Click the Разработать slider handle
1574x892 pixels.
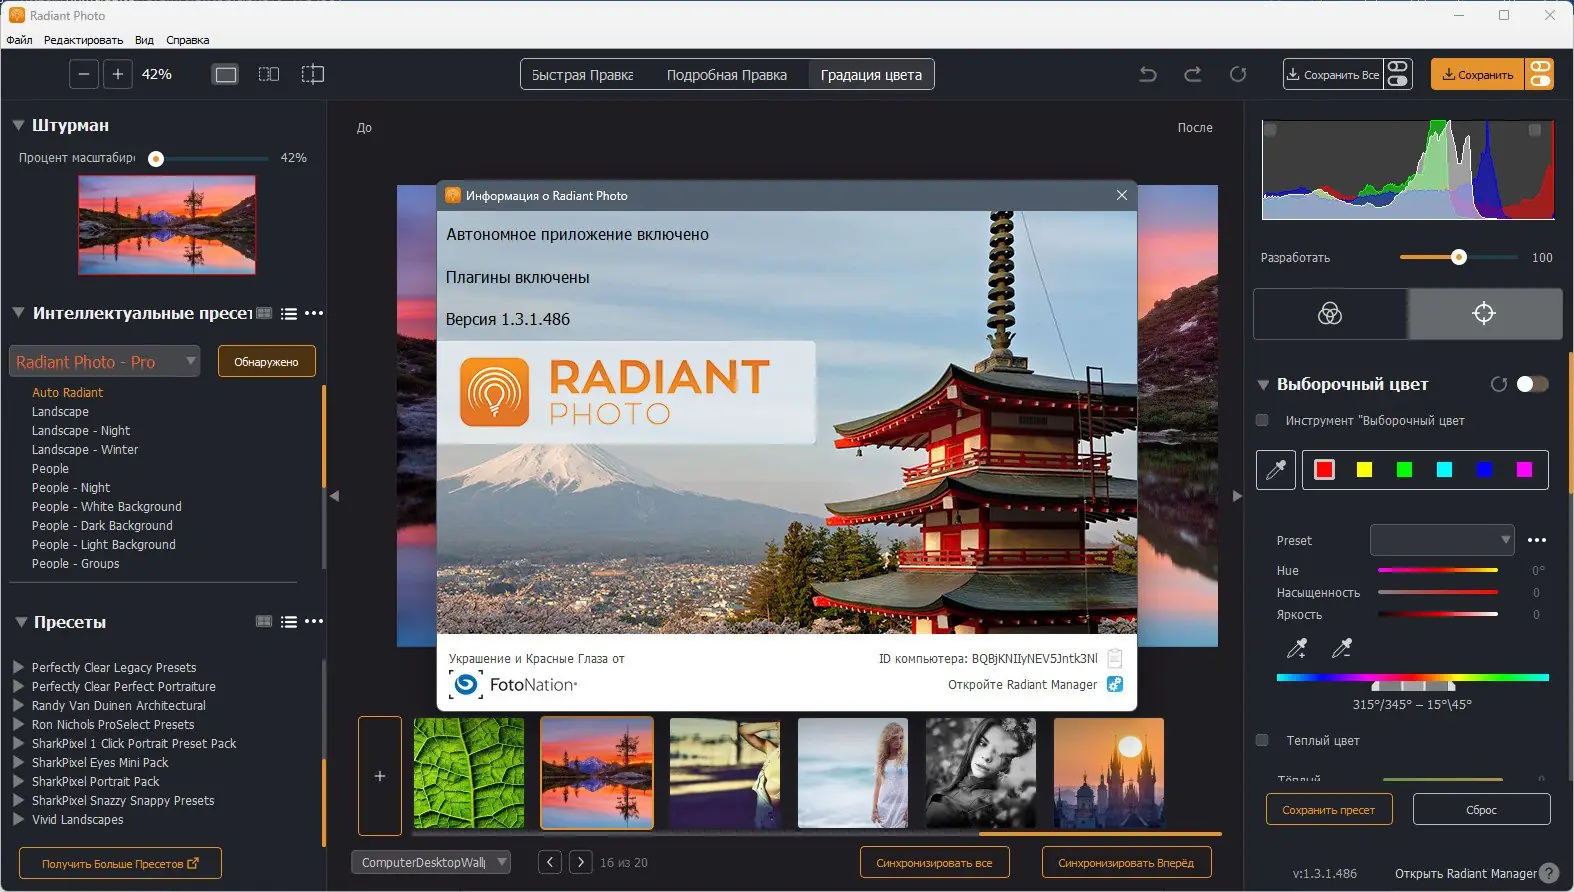[1459, 257]
